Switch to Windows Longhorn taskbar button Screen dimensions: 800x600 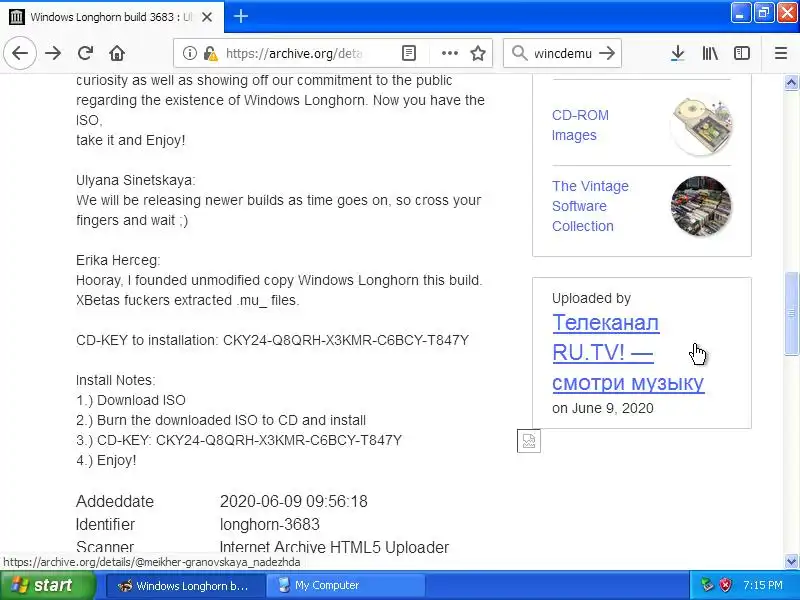pos(186,585)
